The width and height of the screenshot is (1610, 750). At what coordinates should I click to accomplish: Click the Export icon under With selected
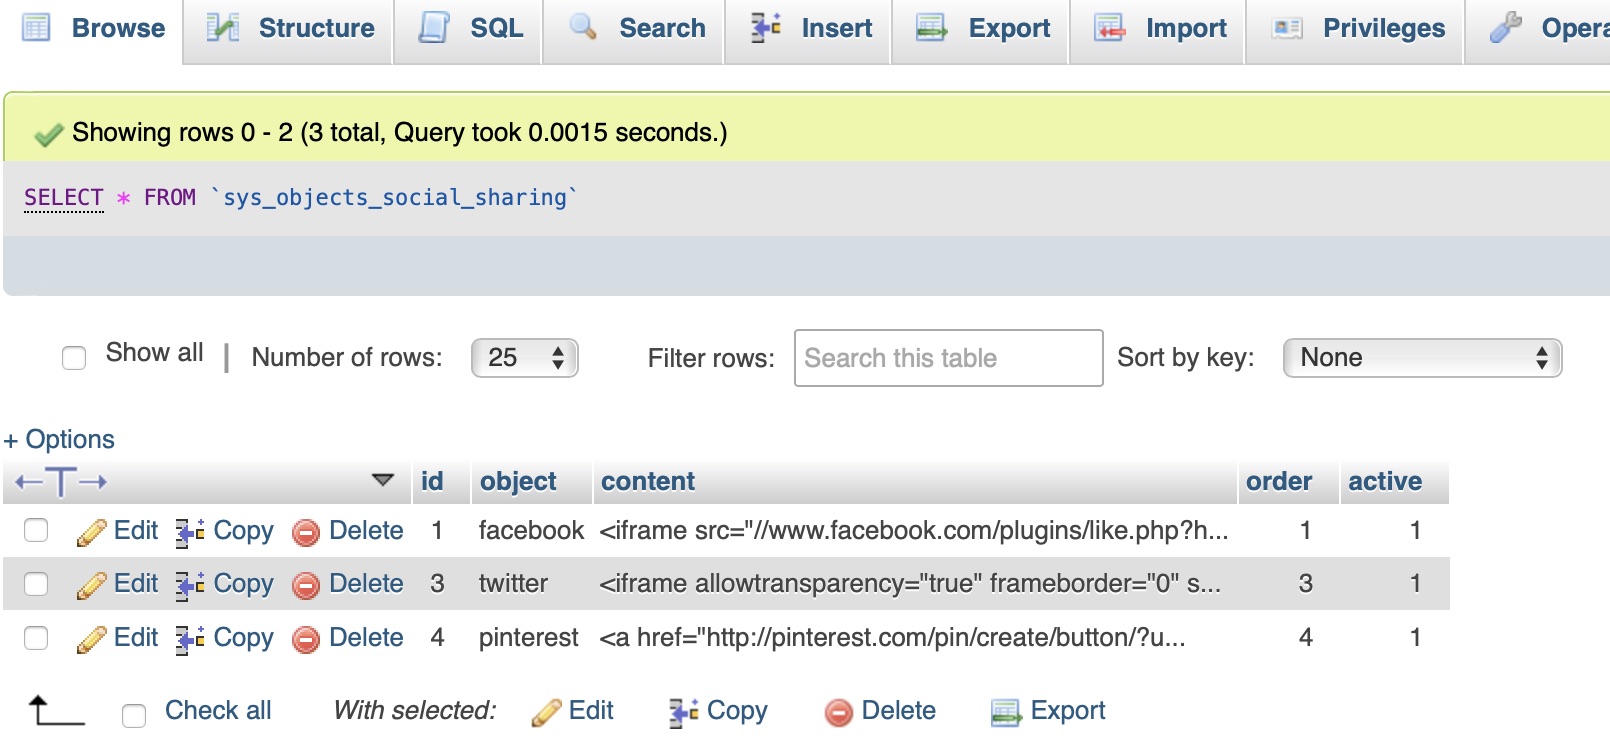pyautogui.click(x=1005, y=712)
